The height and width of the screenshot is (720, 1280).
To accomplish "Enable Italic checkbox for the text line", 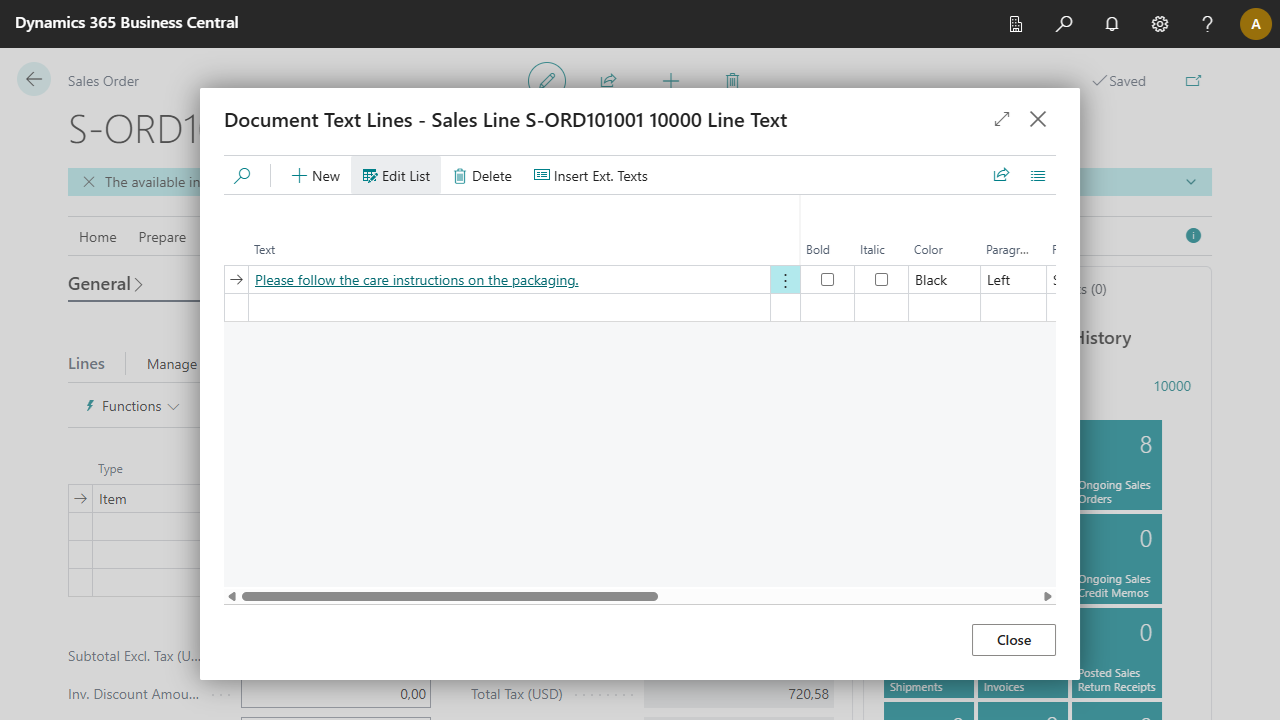I will pos(881,280).
